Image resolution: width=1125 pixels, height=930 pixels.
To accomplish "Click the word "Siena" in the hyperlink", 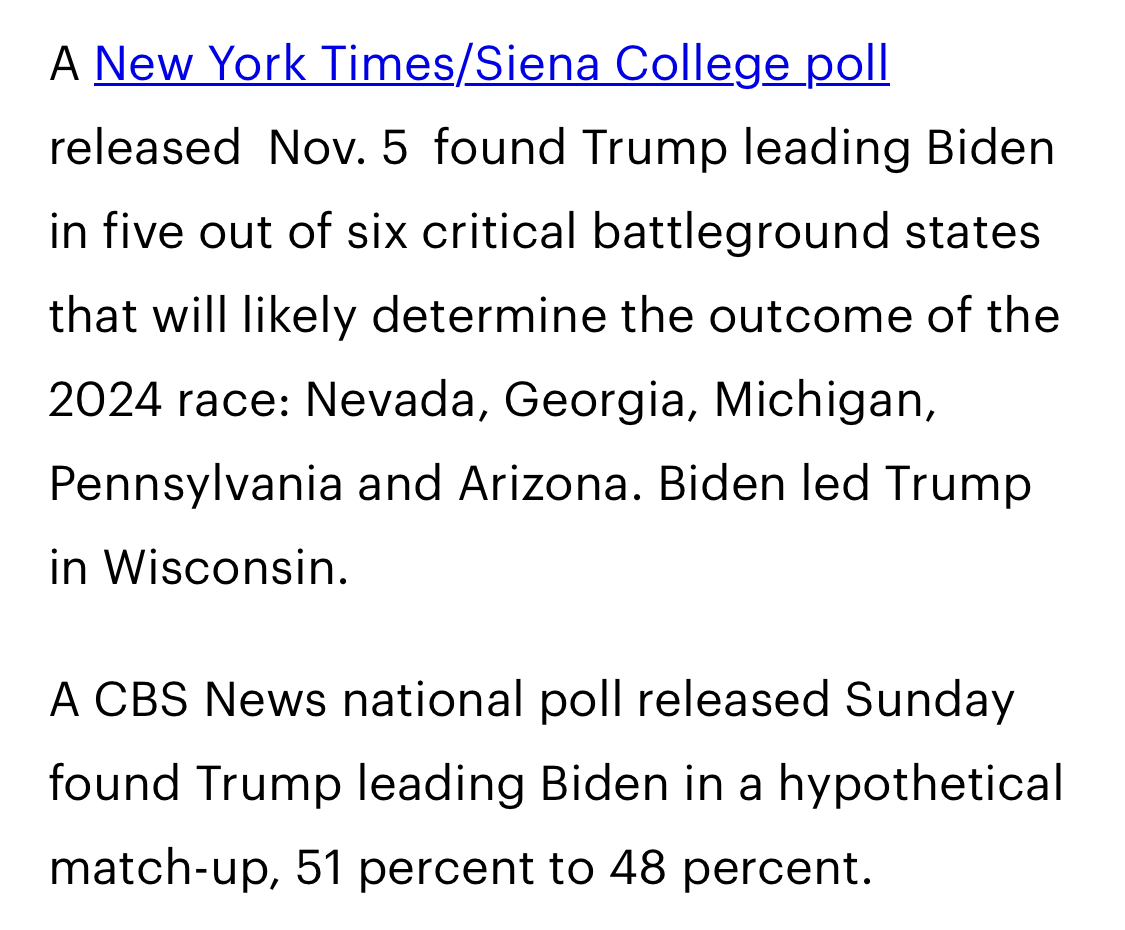I will [x=537, y=63].
